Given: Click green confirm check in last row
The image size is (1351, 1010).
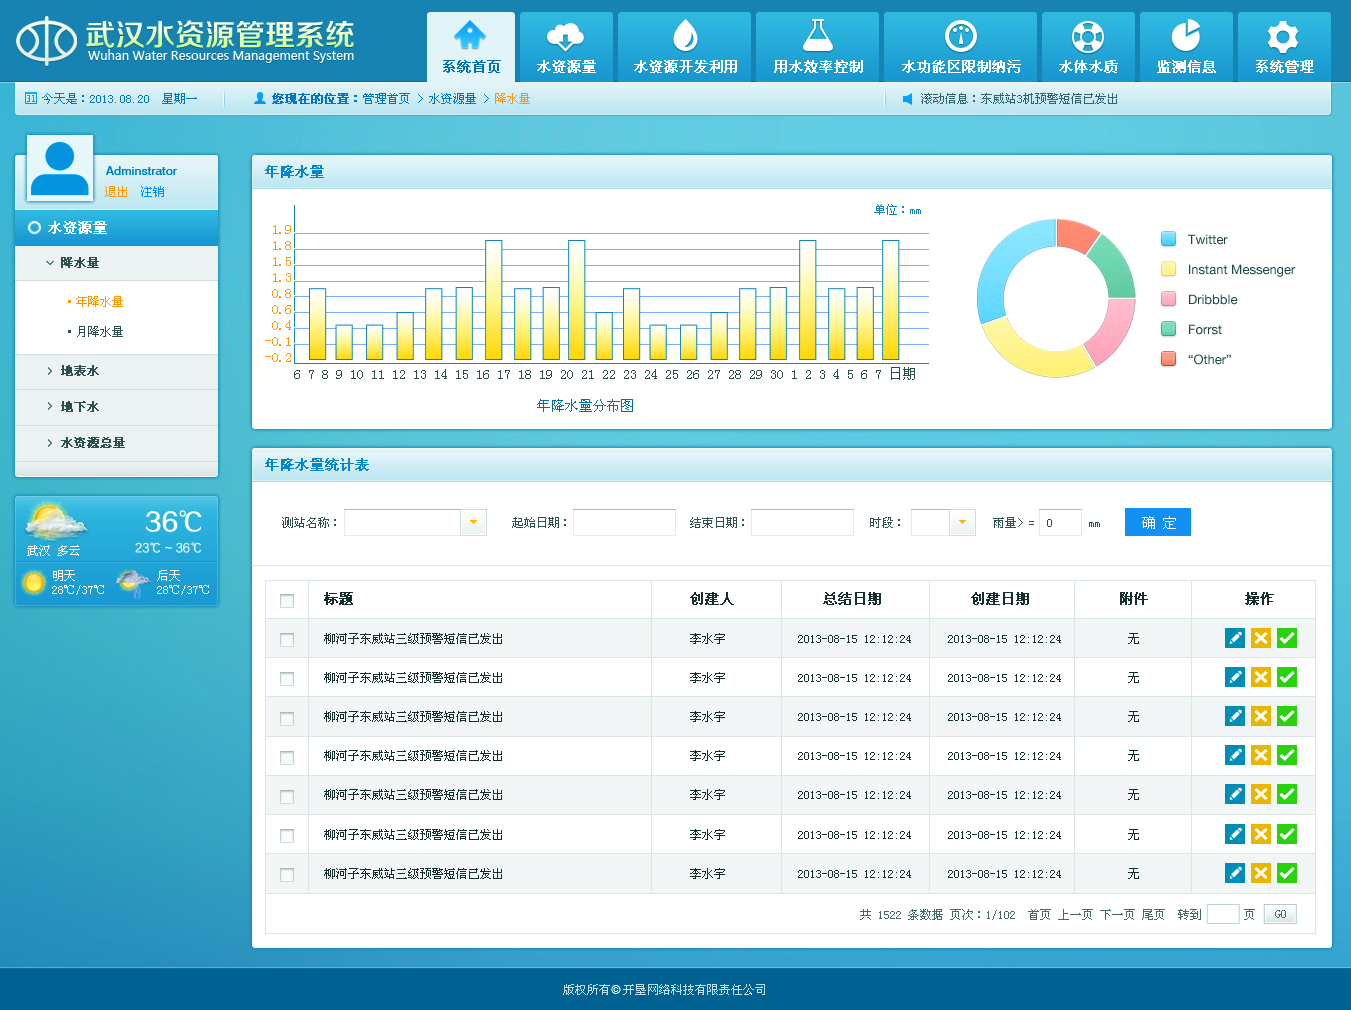Looking at the screenshot, I should coord(1287,873).
